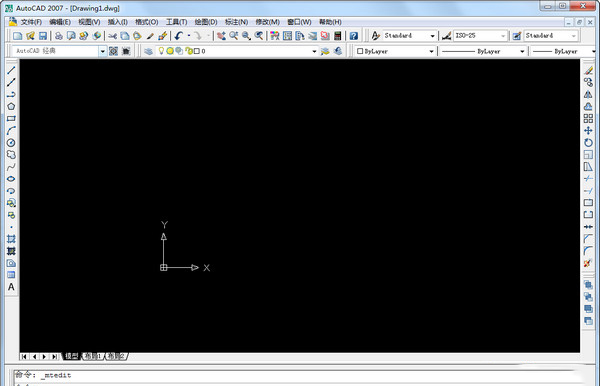Viewport: 600px width, 386px height.
Task: Open the AutoCAD 经典 workspace dropdown
Action: pyautogui.click(x=103, y=51)
